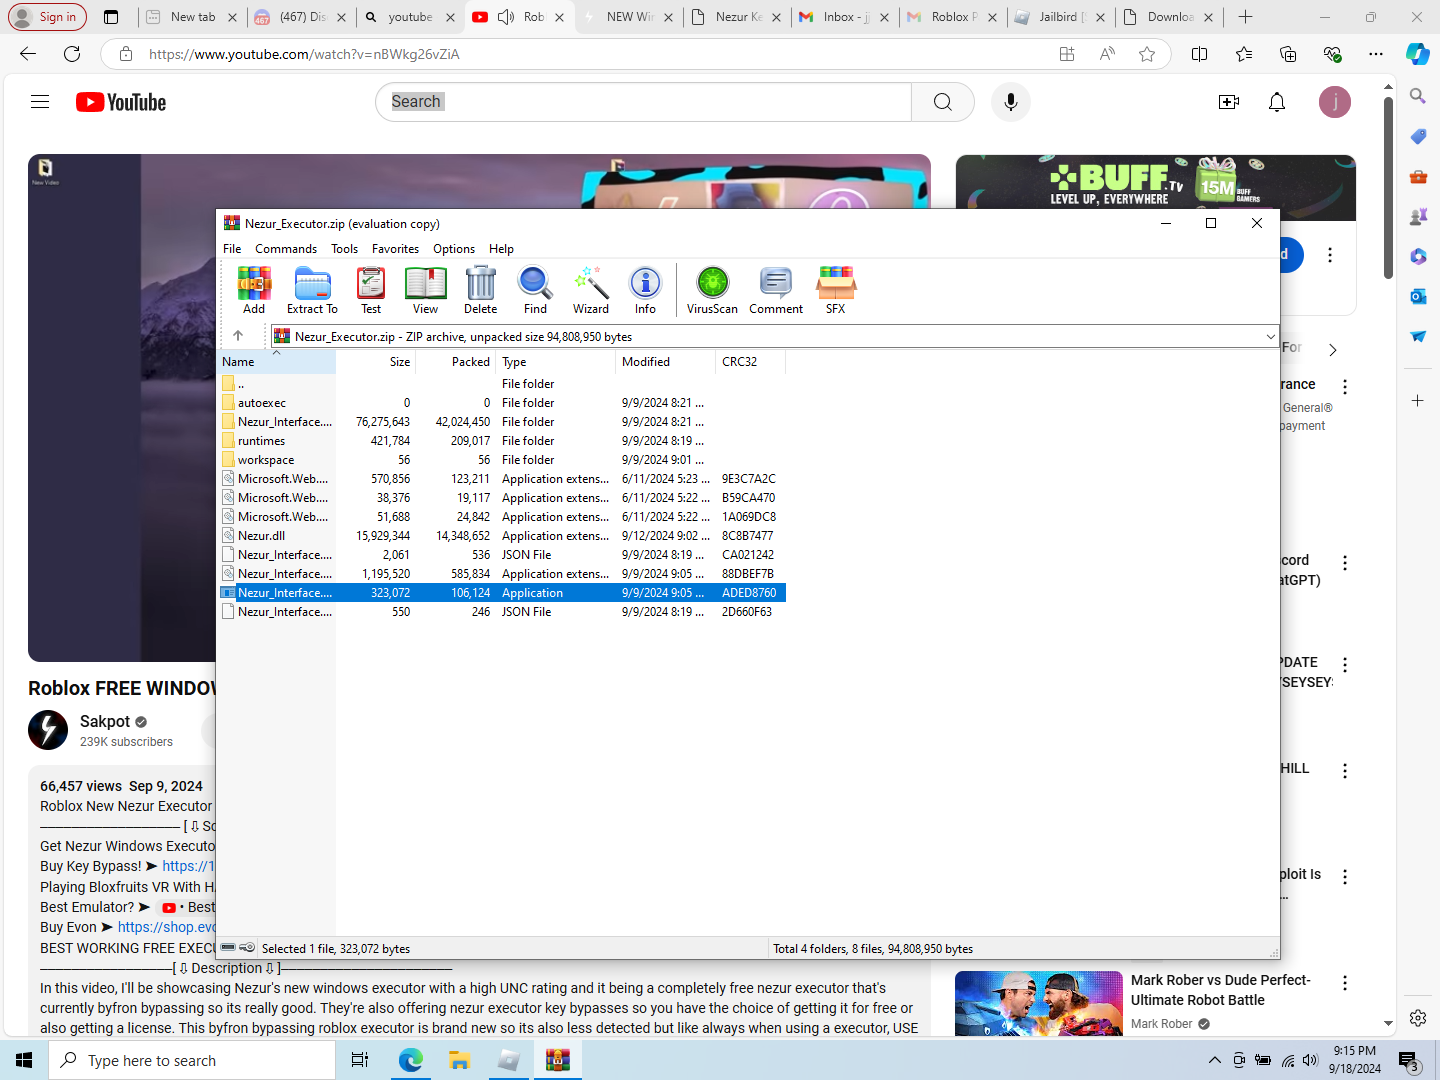This screenshot has width=1440, height=1080.
Task: Expand the archive address dropdown
Action: click(x=1270, y=336)
